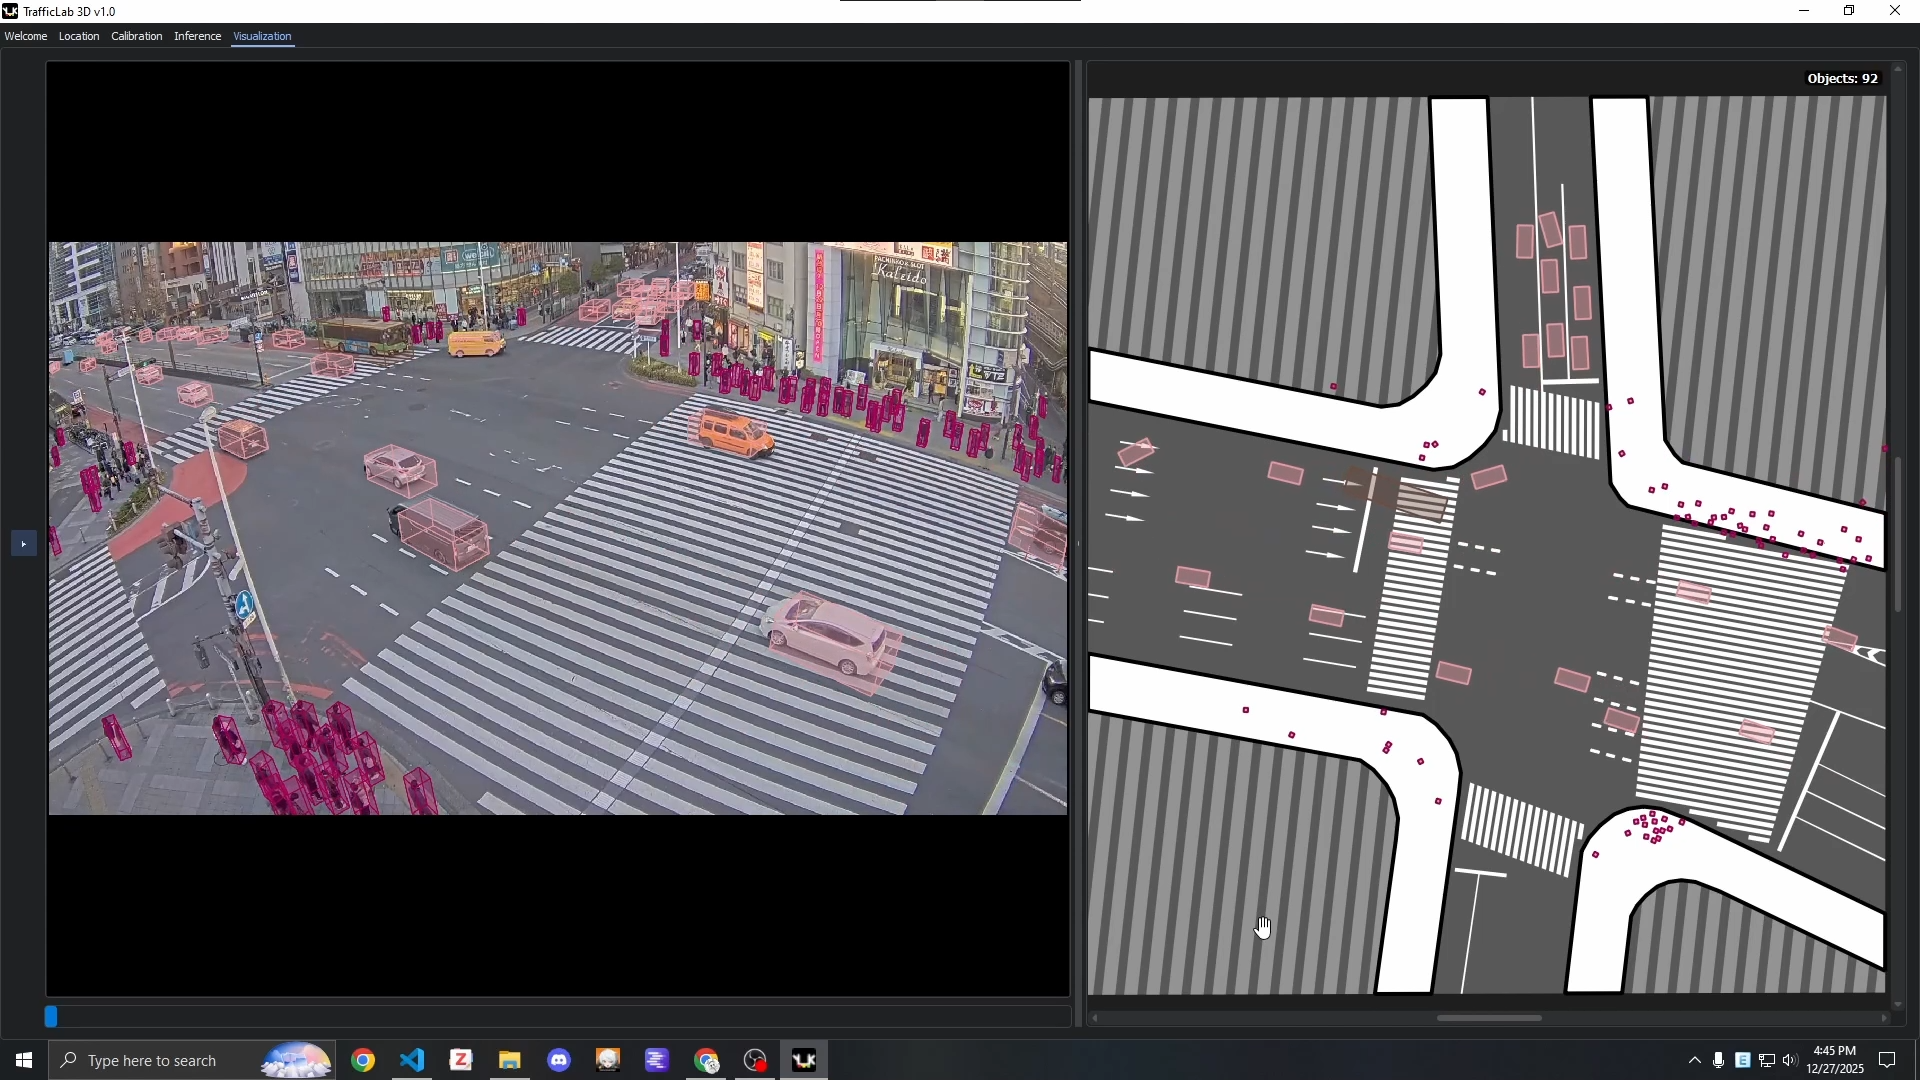Open File Explorer from the taskbar
The width and height of the screenshot is (1920, 1080).
(x=510, y=1060)
